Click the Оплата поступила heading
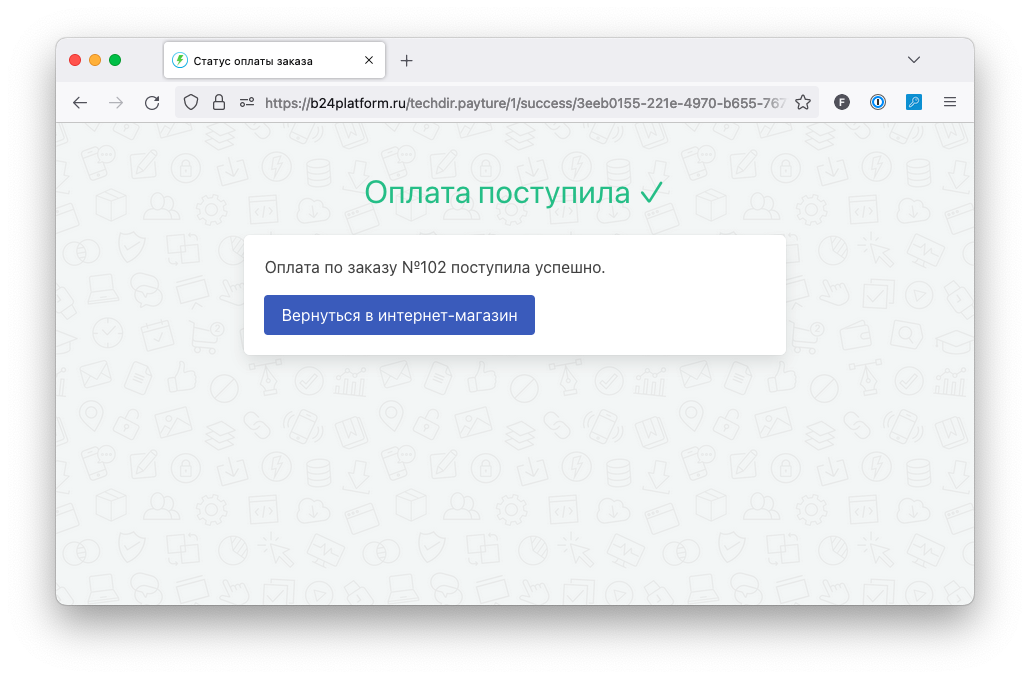1030x679 pixels. tap(514, 193)
